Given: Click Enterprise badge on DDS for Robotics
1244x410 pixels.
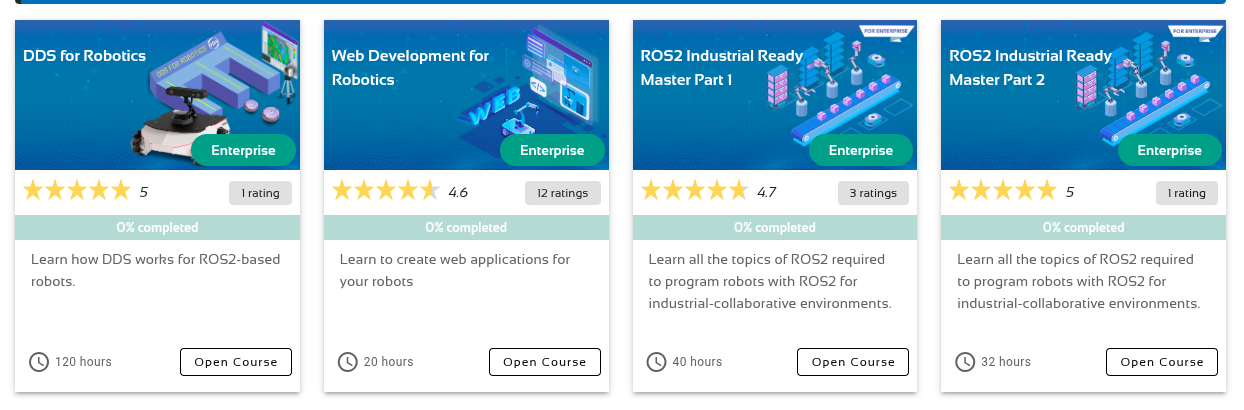Looking at the screenshot, I should pyautogui.click(x=243, y=151).
